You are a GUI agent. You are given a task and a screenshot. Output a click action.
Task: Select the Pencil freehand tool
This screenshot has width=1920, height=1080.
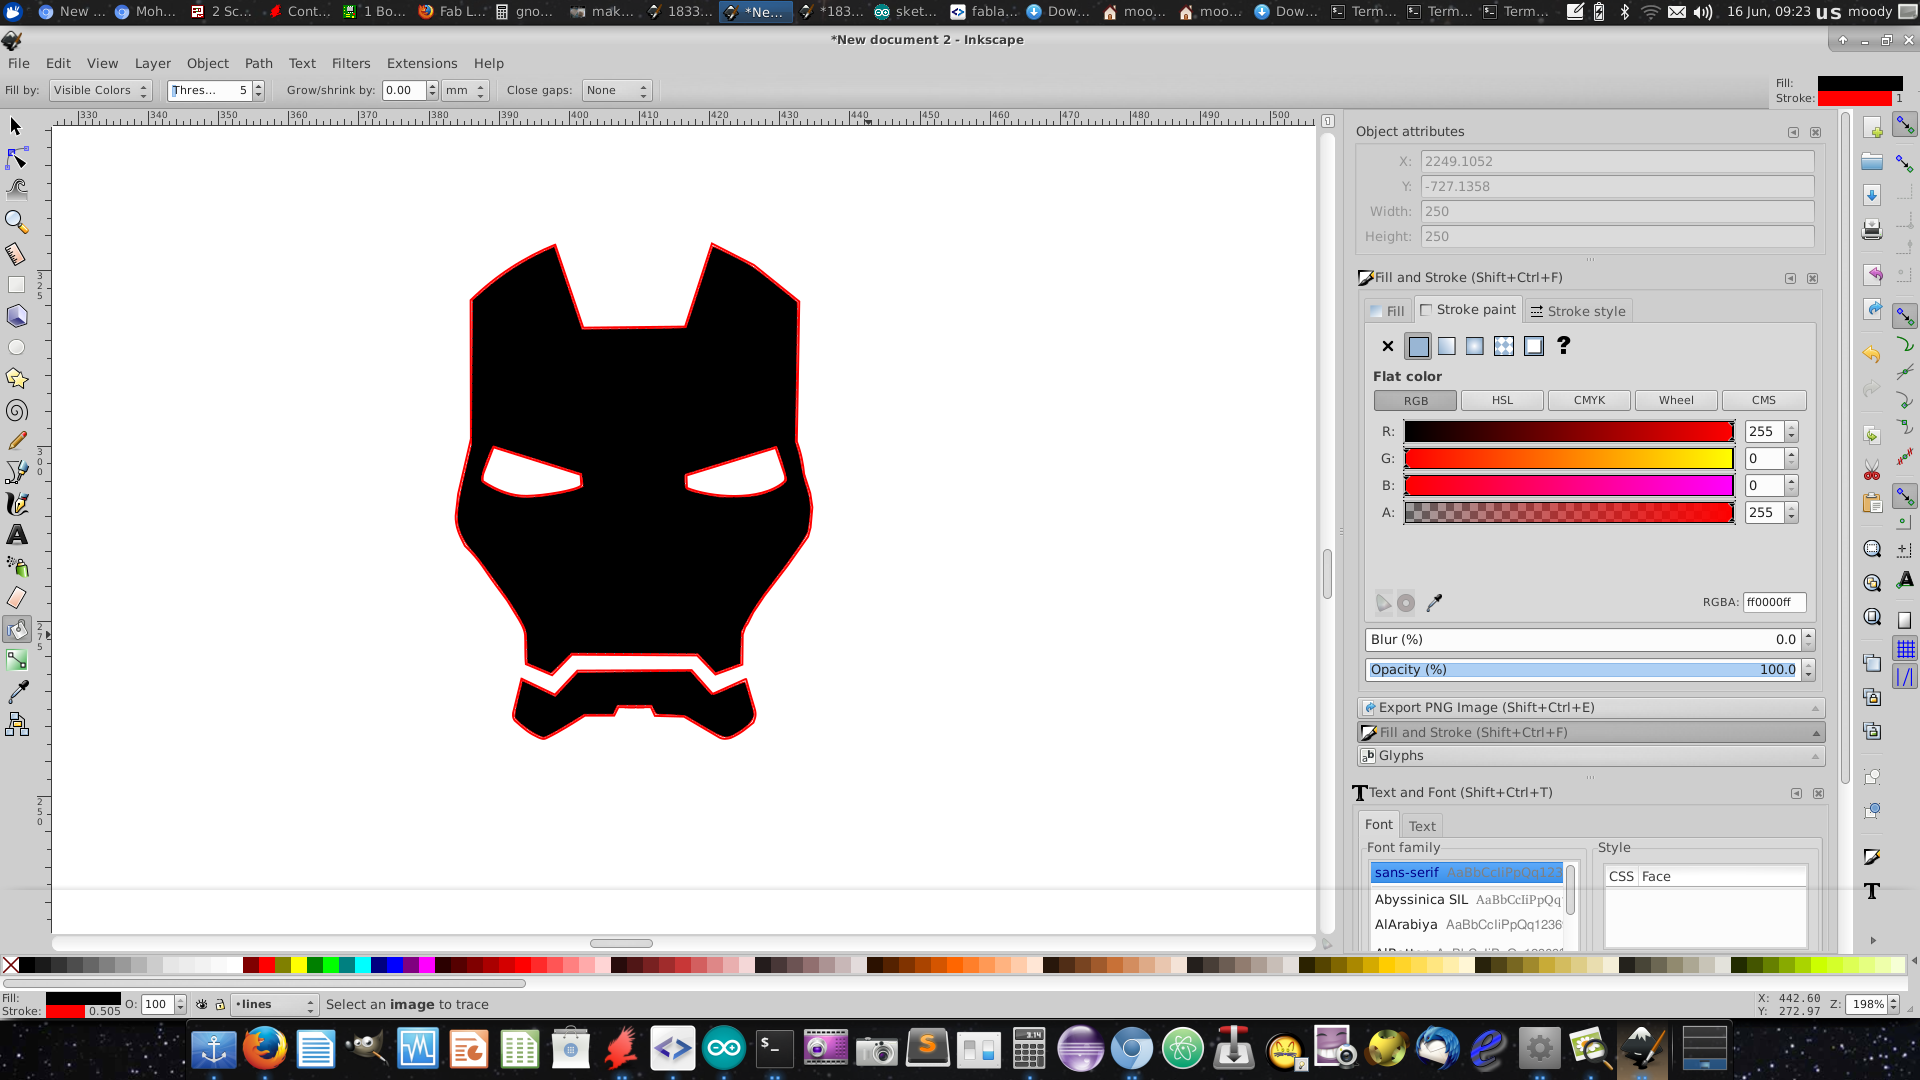(16, 441)
